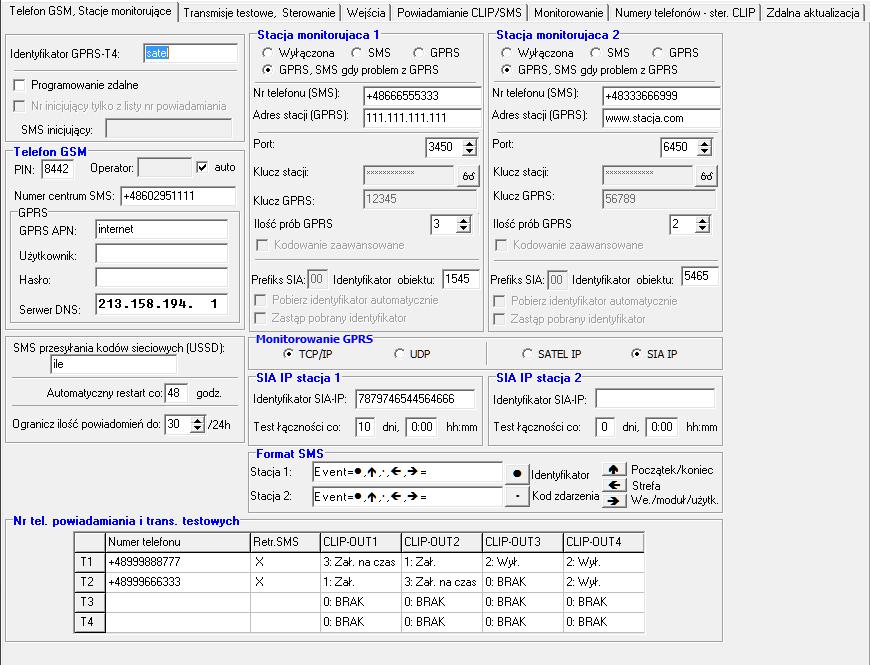Click station 2 Nr telefonu (SMS) field
The width and height of the screenshot is (870, 665).
click(661, 95)
